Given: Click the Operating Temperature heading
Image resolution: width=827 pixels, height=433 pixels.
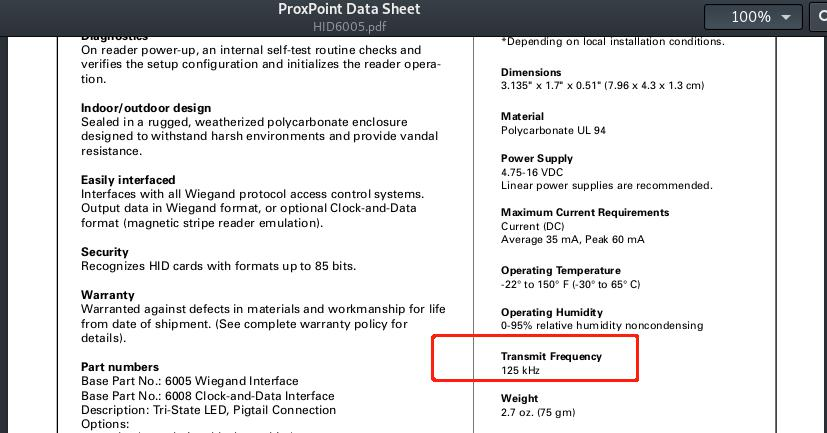Looking at the screenshot, I should tap(561, 271).
